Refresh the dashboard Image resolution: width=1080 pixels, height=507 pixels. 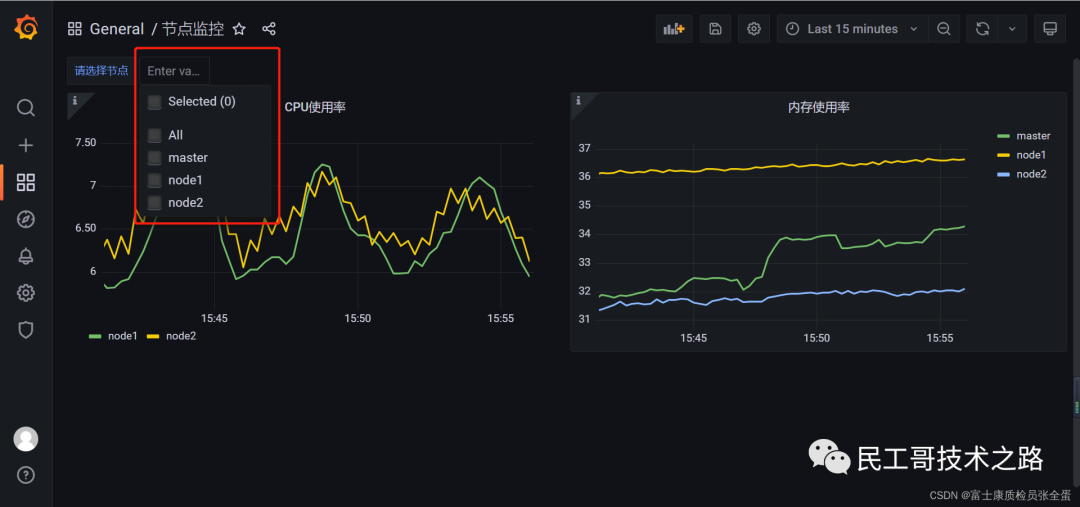[983, 29]
